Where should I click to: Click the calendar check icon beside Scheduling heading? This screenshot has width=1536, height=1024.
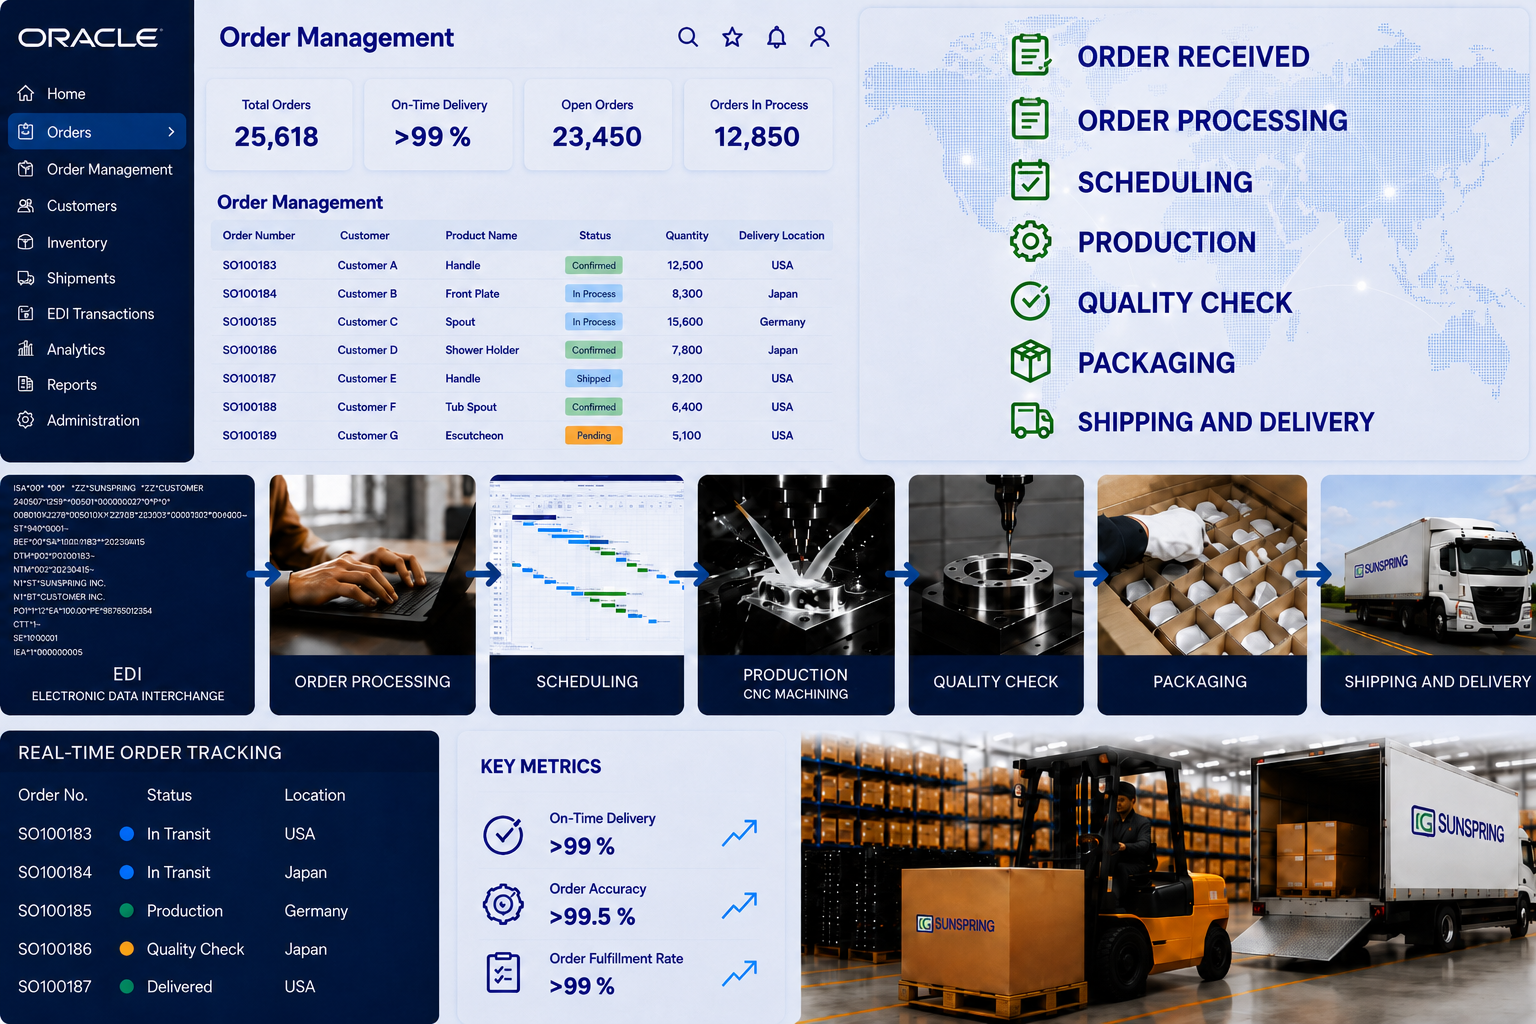click(x=1030, y=181)
